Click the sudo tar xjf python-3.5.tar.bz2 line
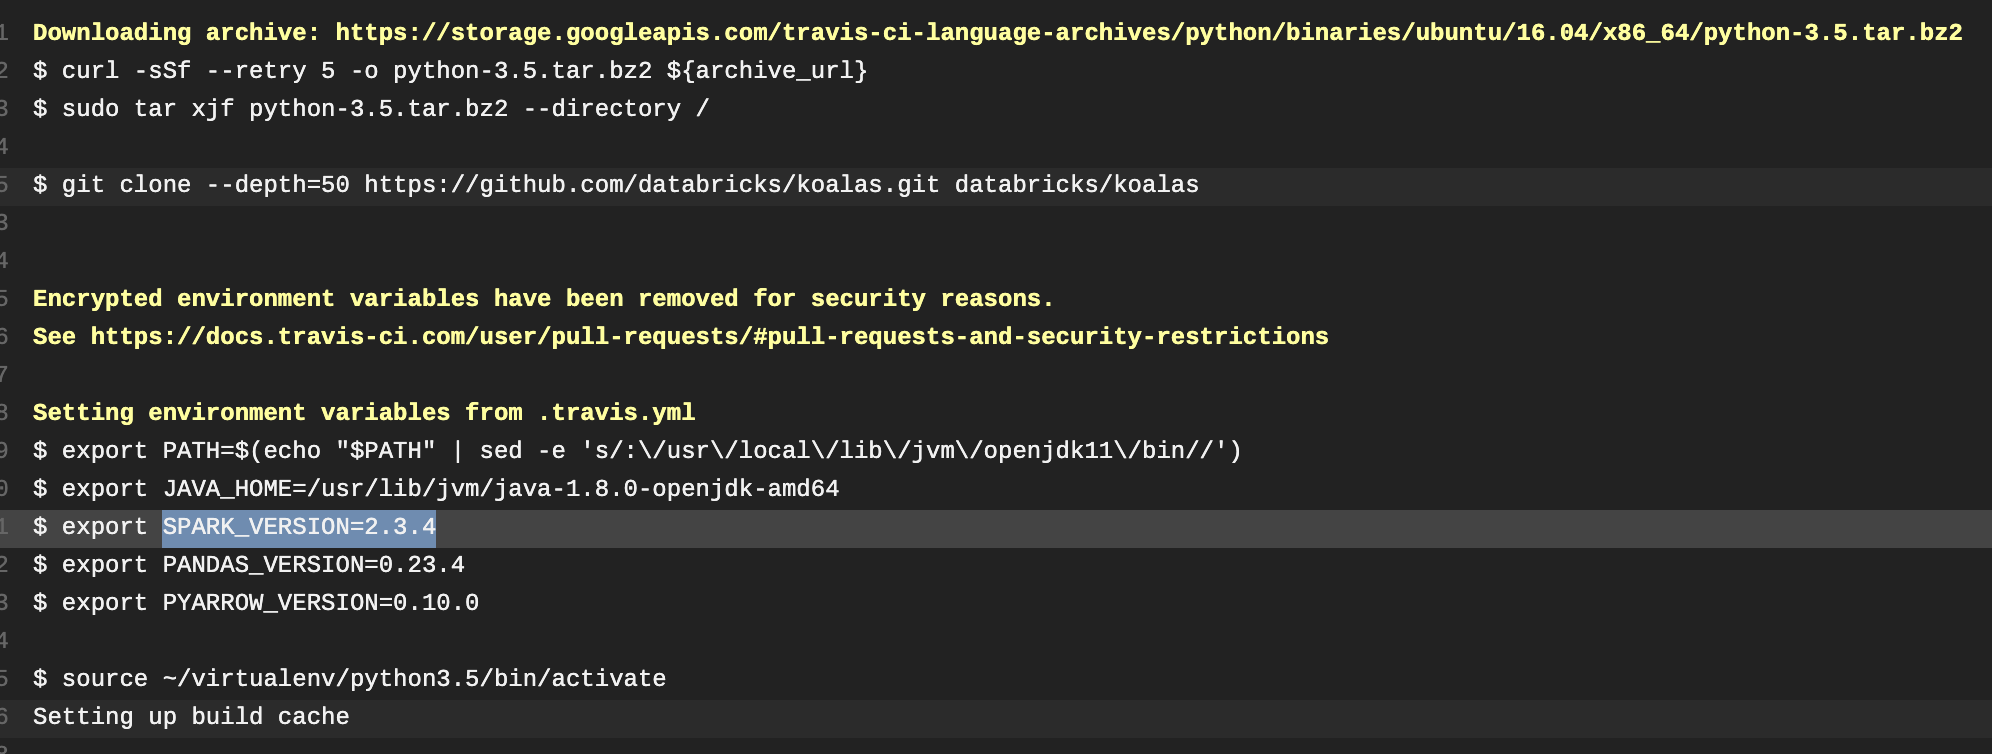This screenshot has height=754, width=1992. tap(371, 108)
